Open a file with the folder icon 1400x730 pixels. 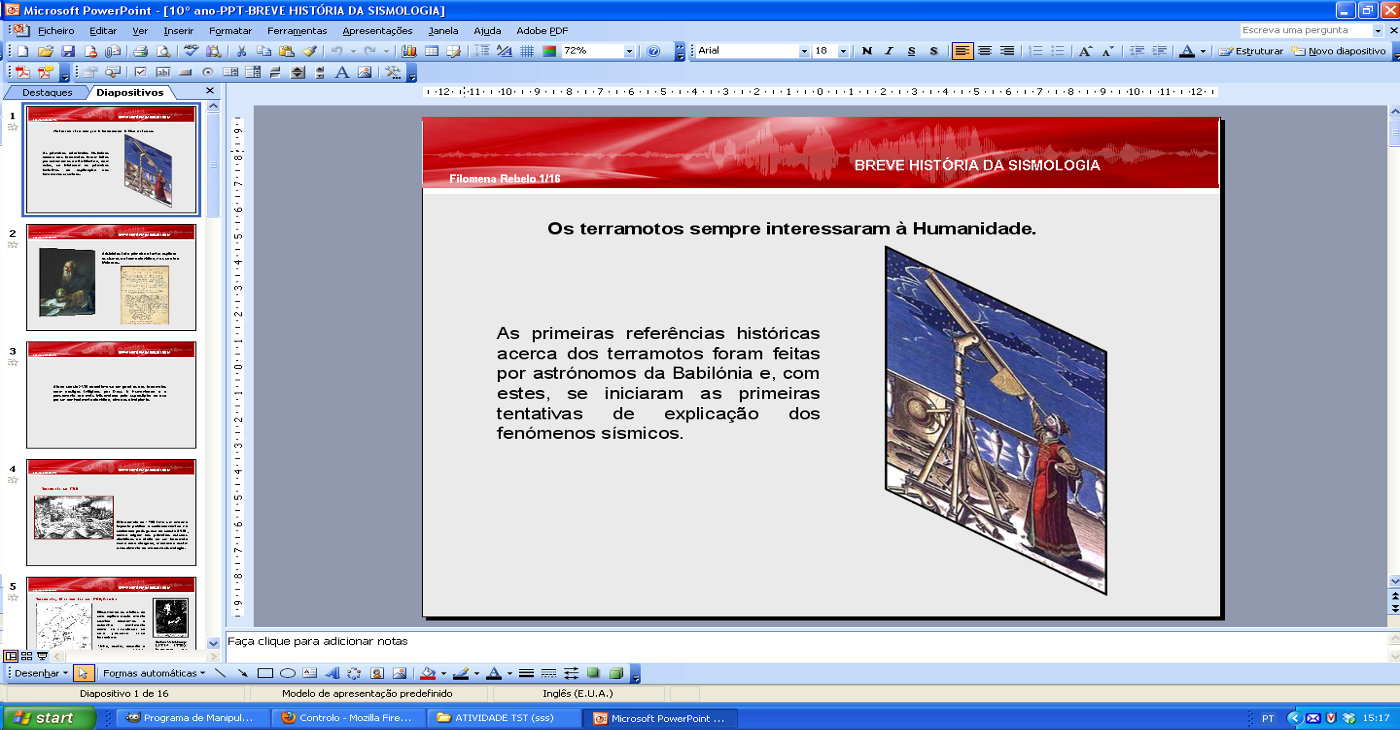[45, 51]
